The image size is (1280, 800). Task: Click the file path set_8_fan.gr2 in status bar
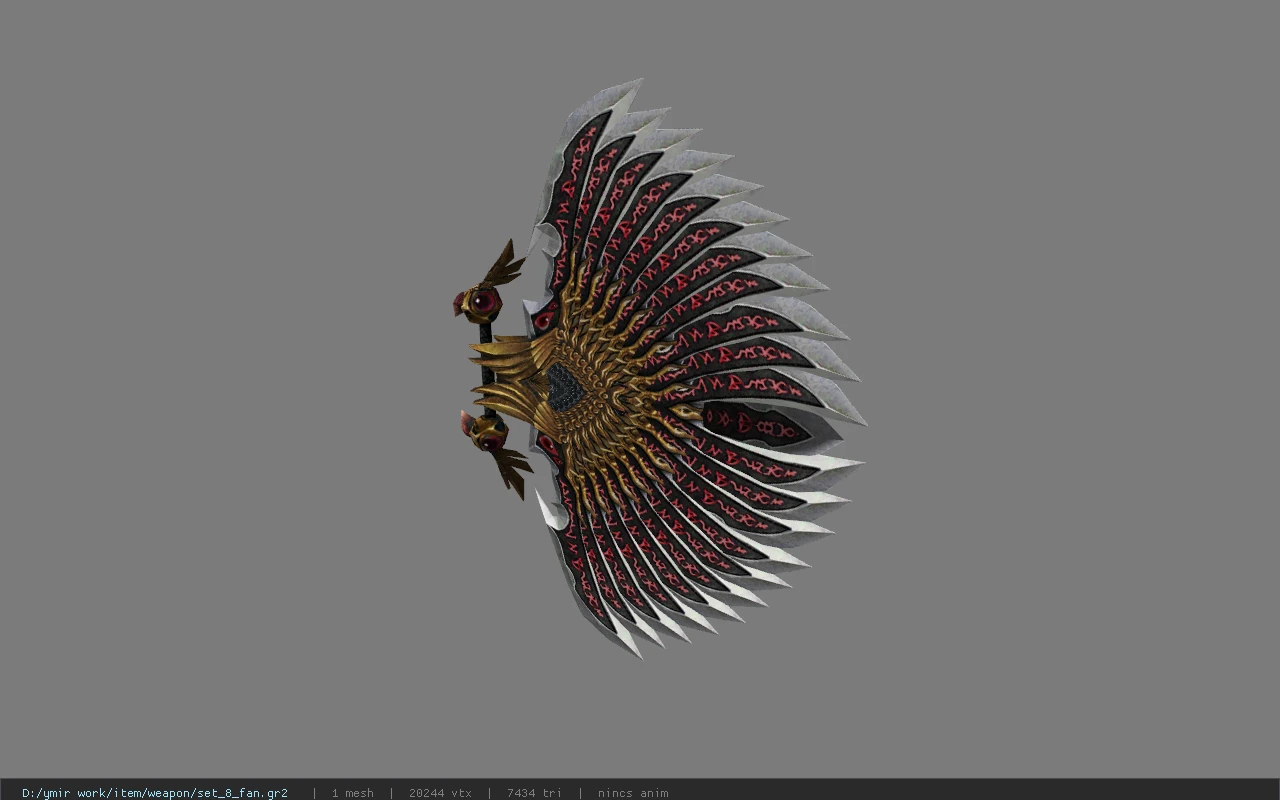tap(155, 793)
